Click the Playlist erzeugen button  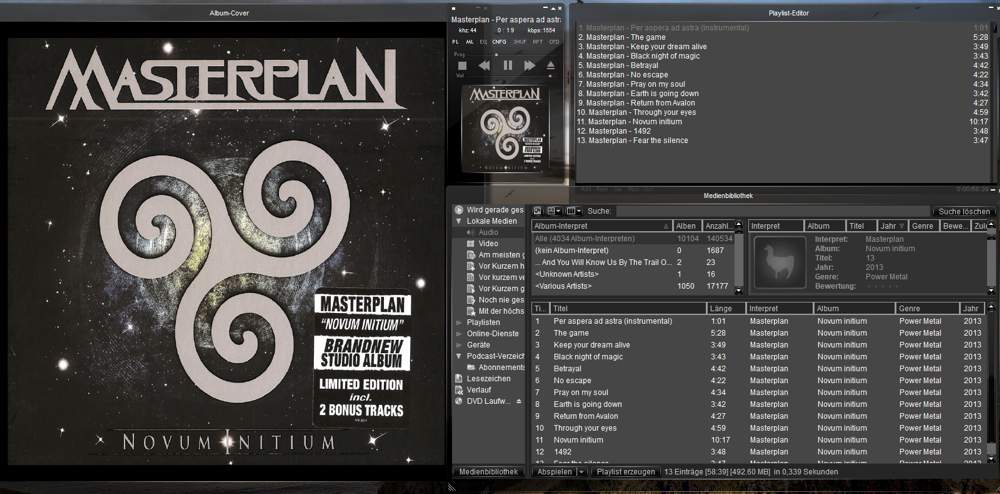[x=626, y=471]
